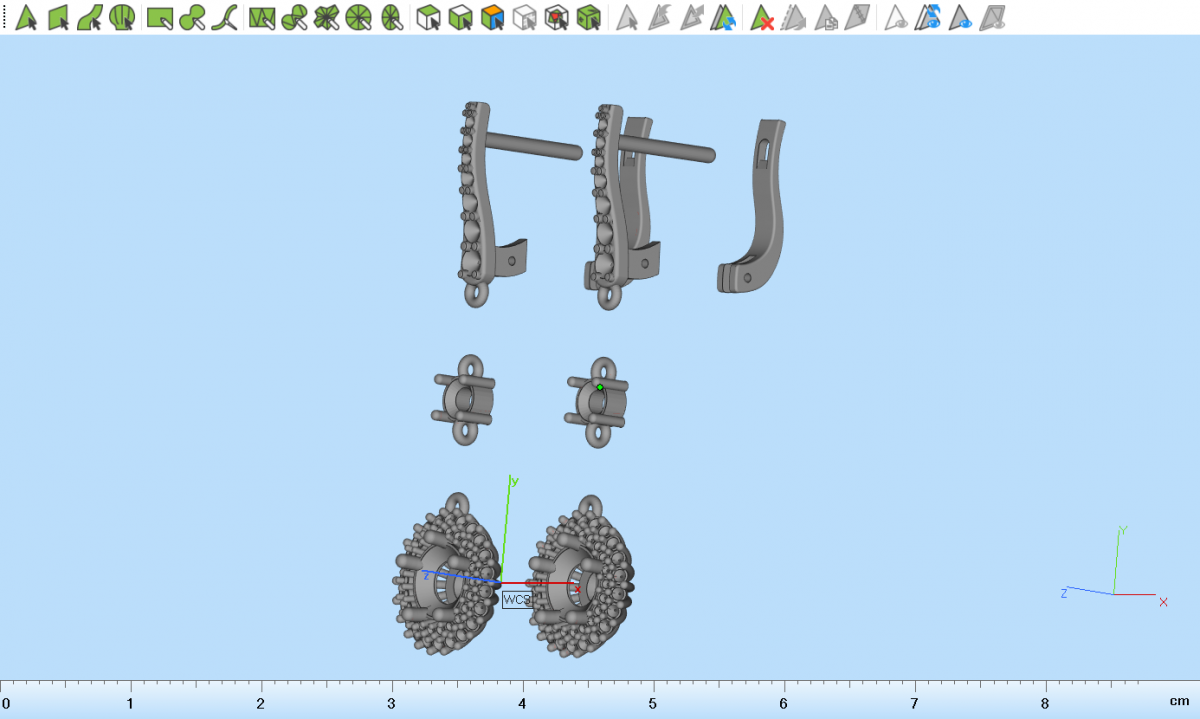Image resolution: width=1200 pixels, height=719 pixels.
Task: Invert marked triangles with blue arrows icon
Action: (x=723, y=17)
